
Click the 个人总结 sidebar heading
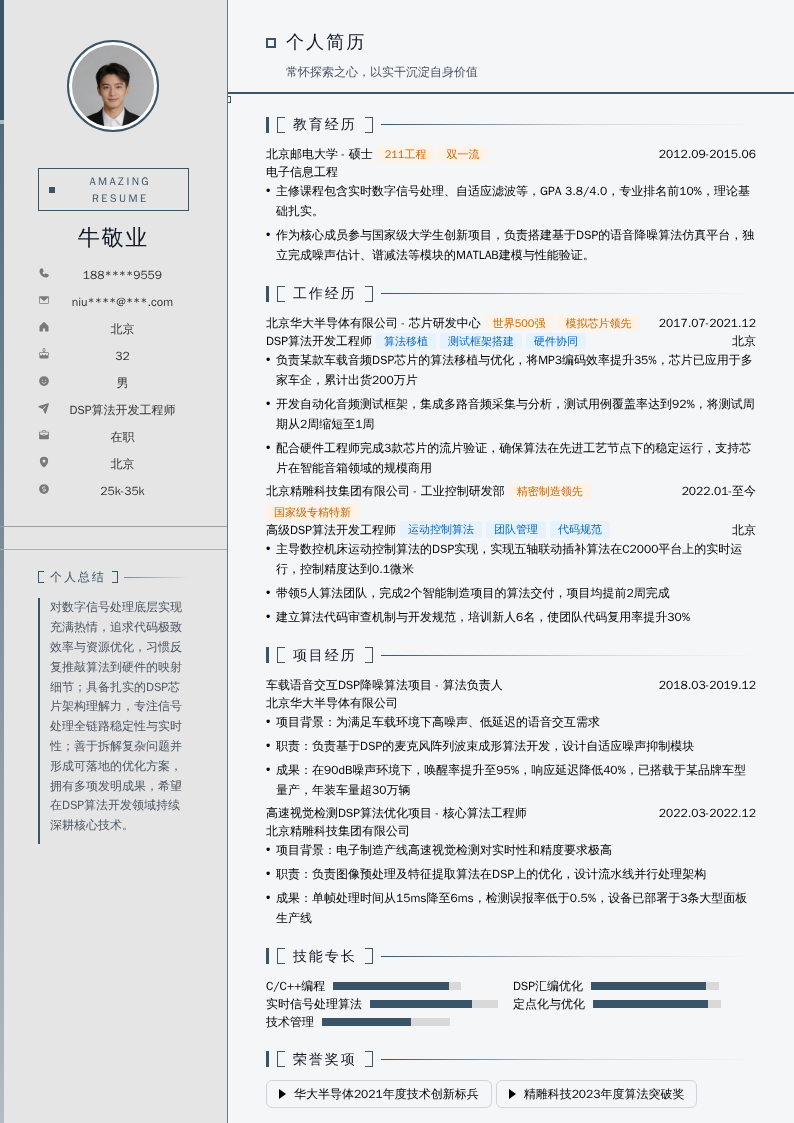pyautogui.click(x=78, y=577)
